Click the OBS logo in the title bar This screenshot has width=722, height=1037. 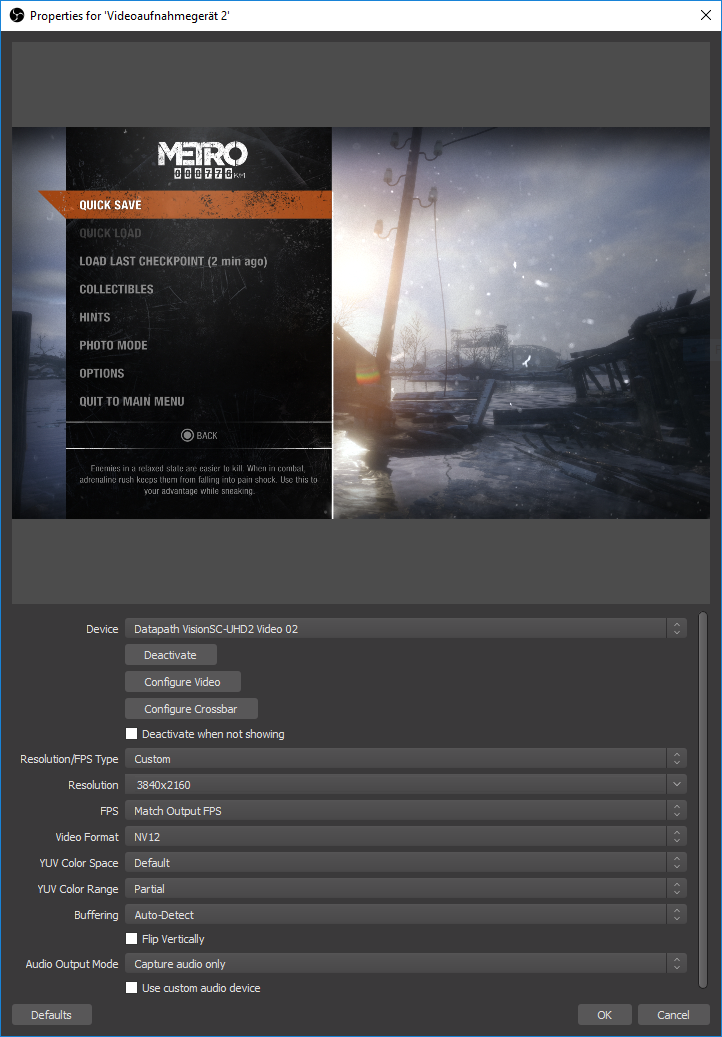(17, 15)
